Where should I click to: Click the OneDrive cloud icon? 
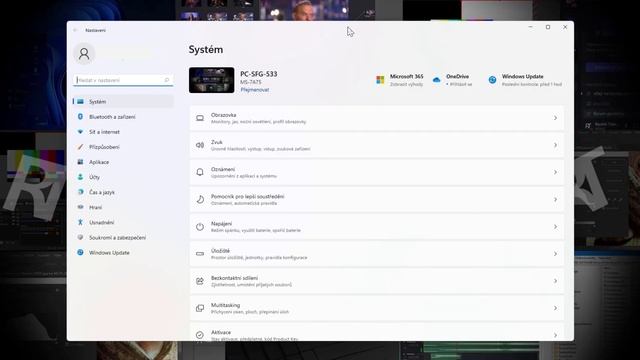[436, 80]
